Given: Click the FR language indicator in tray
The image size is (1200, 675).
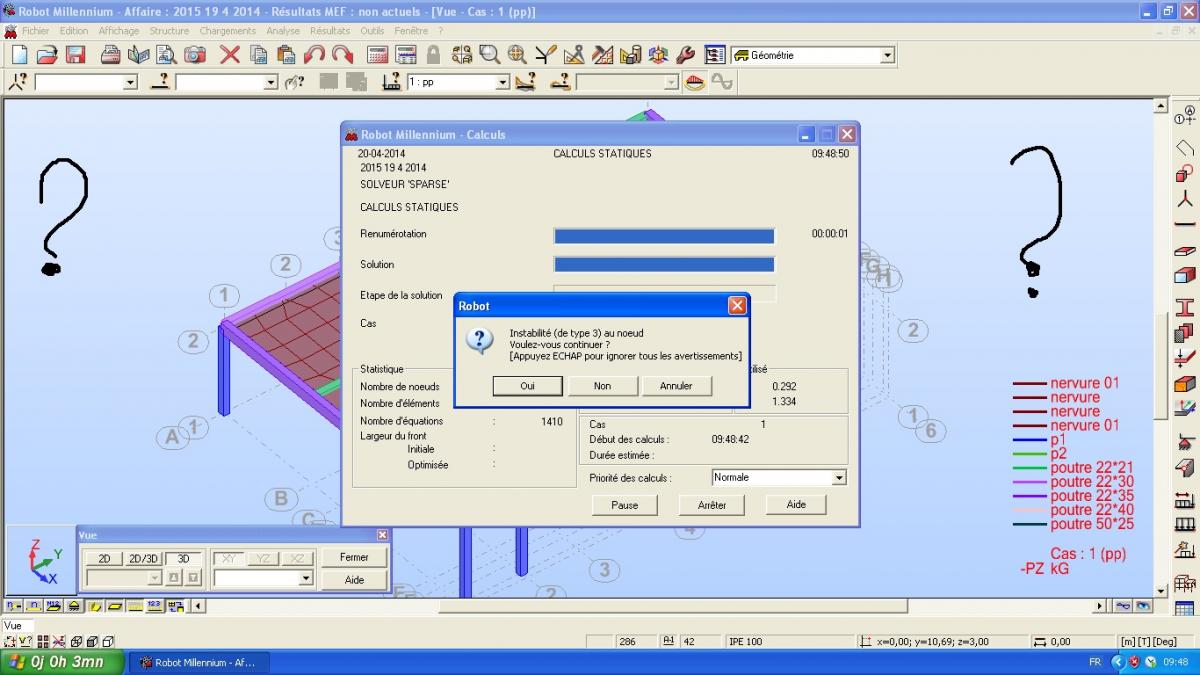Looking at the screenshot, I should point(1095,662).
